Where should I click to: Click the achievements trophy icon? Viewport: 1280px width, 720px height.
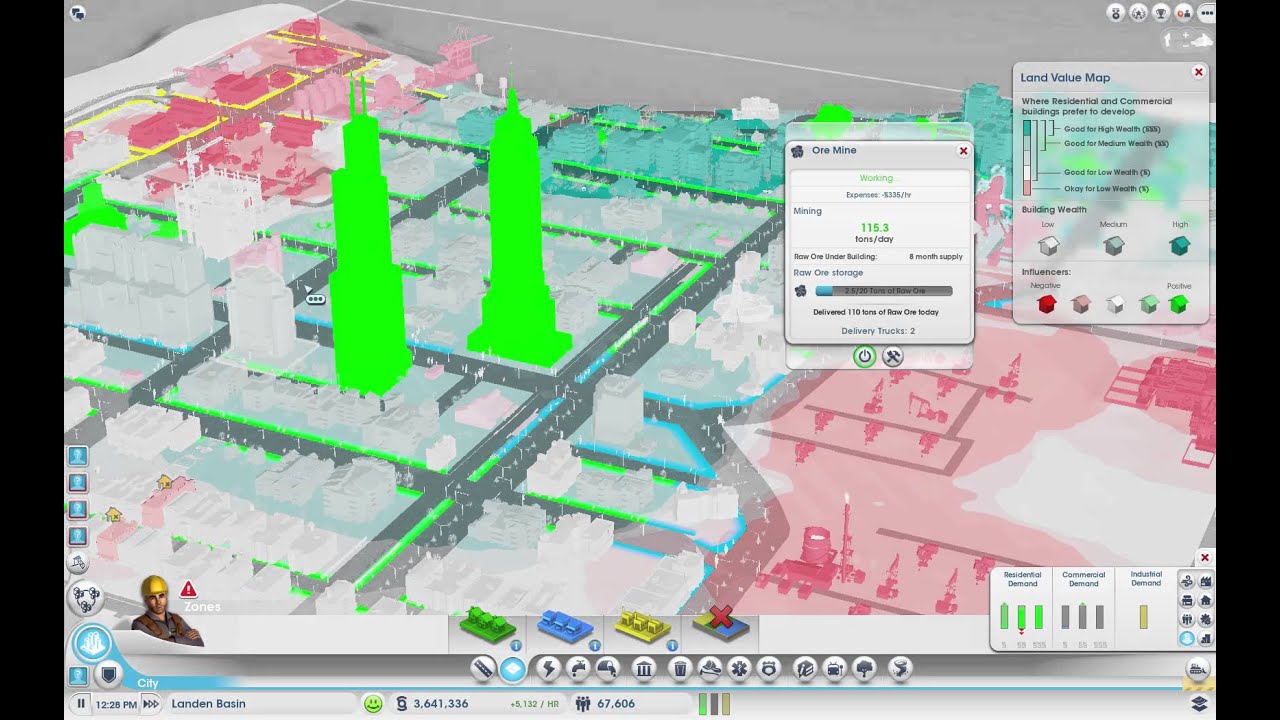pyautogui.click(x=1161, y=13)
